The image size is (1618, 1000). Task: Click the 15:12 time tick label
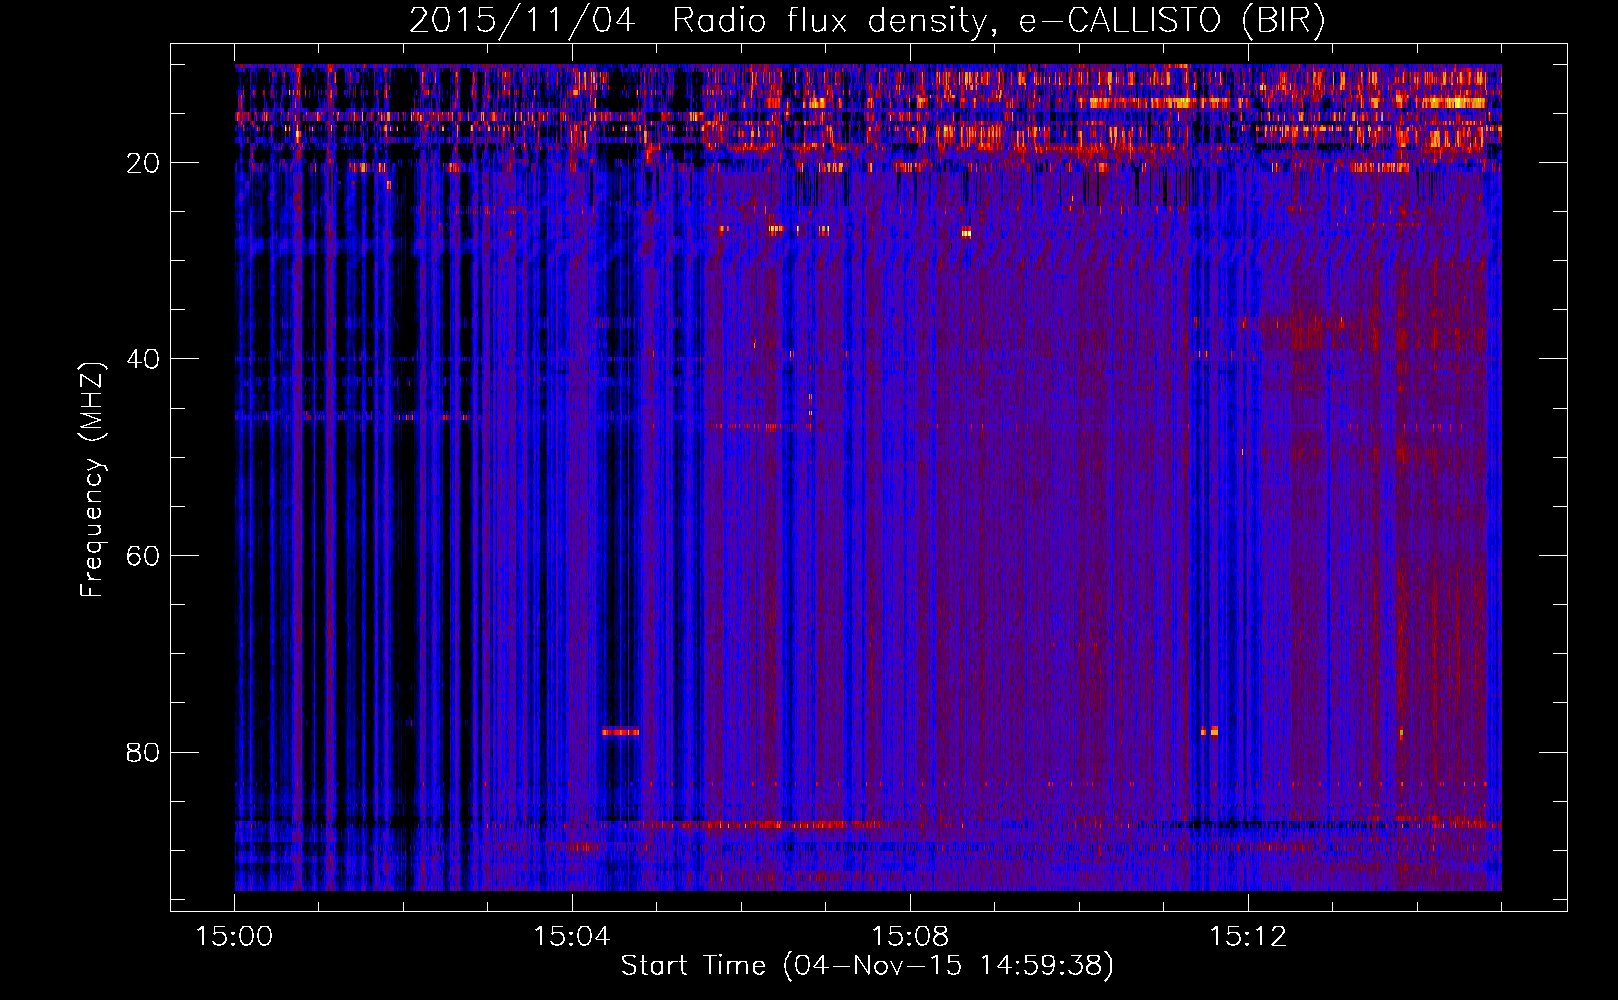pos(1247,937)
